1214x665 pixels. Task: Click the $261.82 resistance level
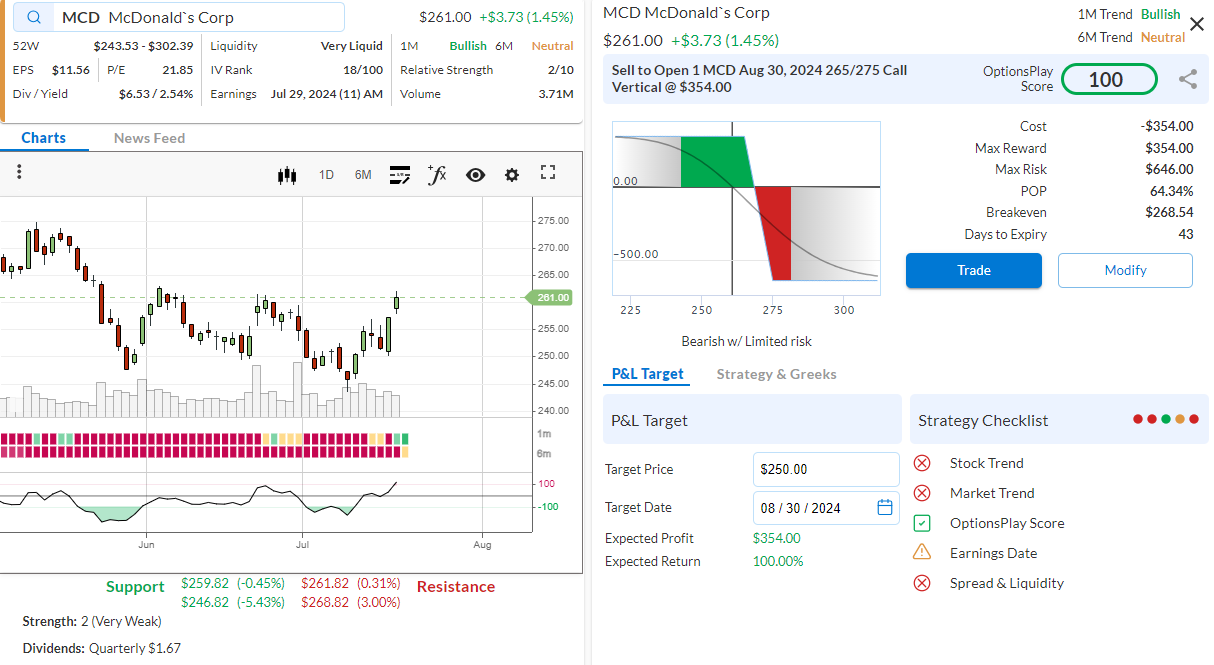350,583
